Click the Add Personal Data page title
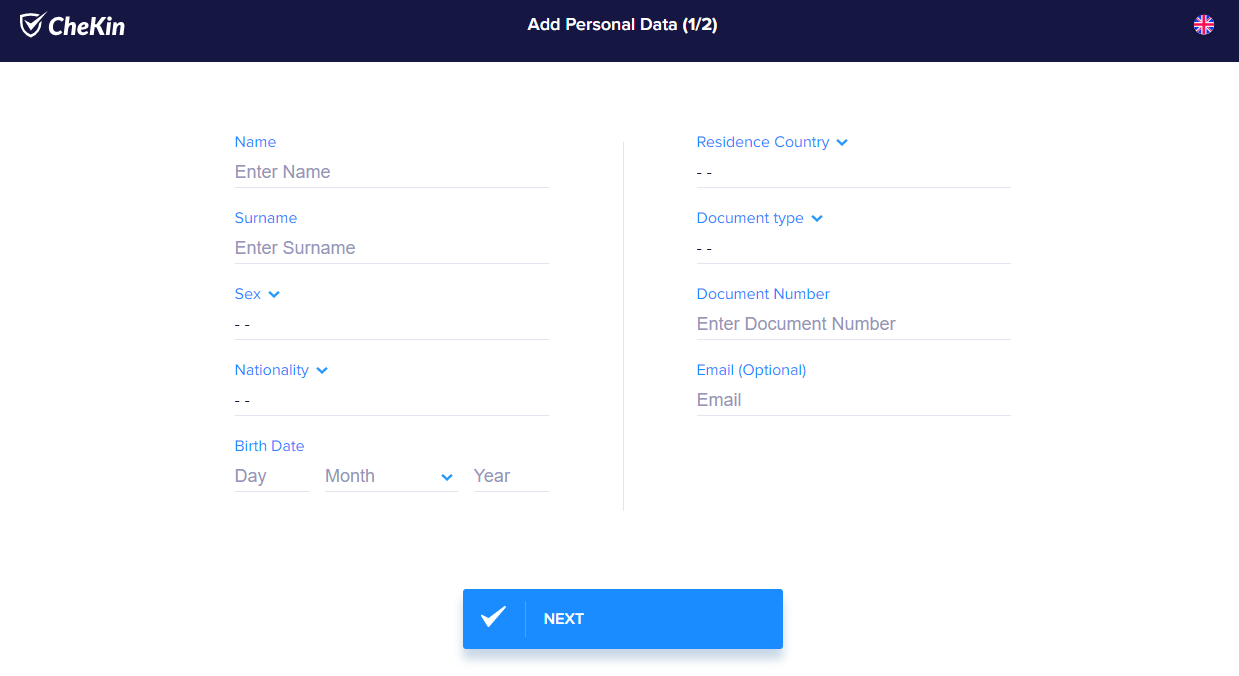 click(x=622, y=25)
